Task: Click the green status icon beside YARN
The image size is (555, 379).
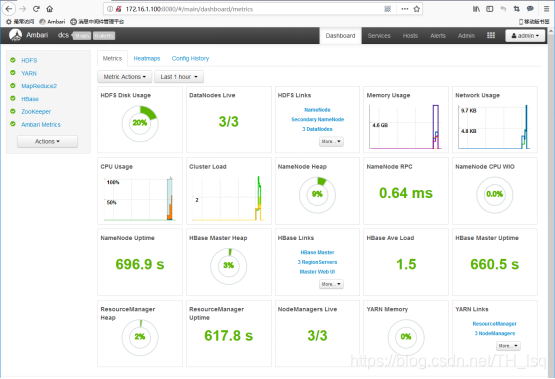Action: (13, 73)
